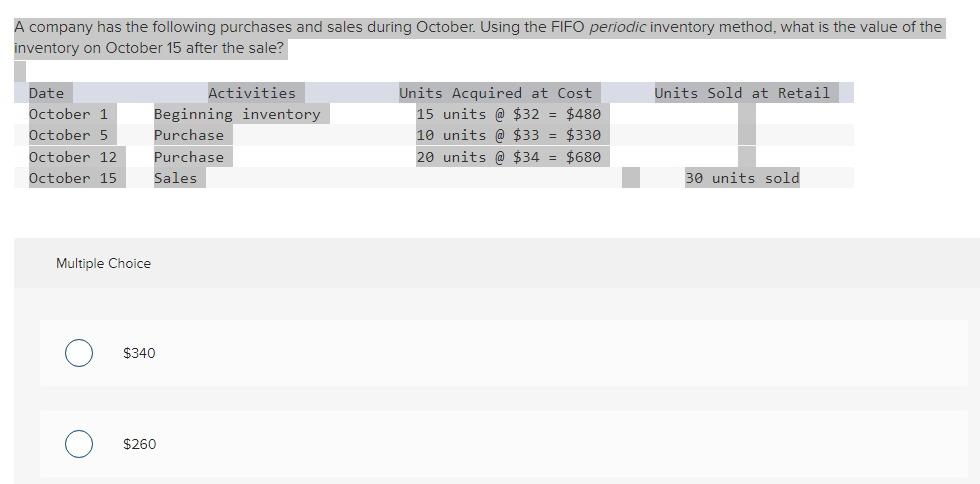This screenshot has height=484, width=980.
Task: Click the Date column header
Action: pos(46,93)
